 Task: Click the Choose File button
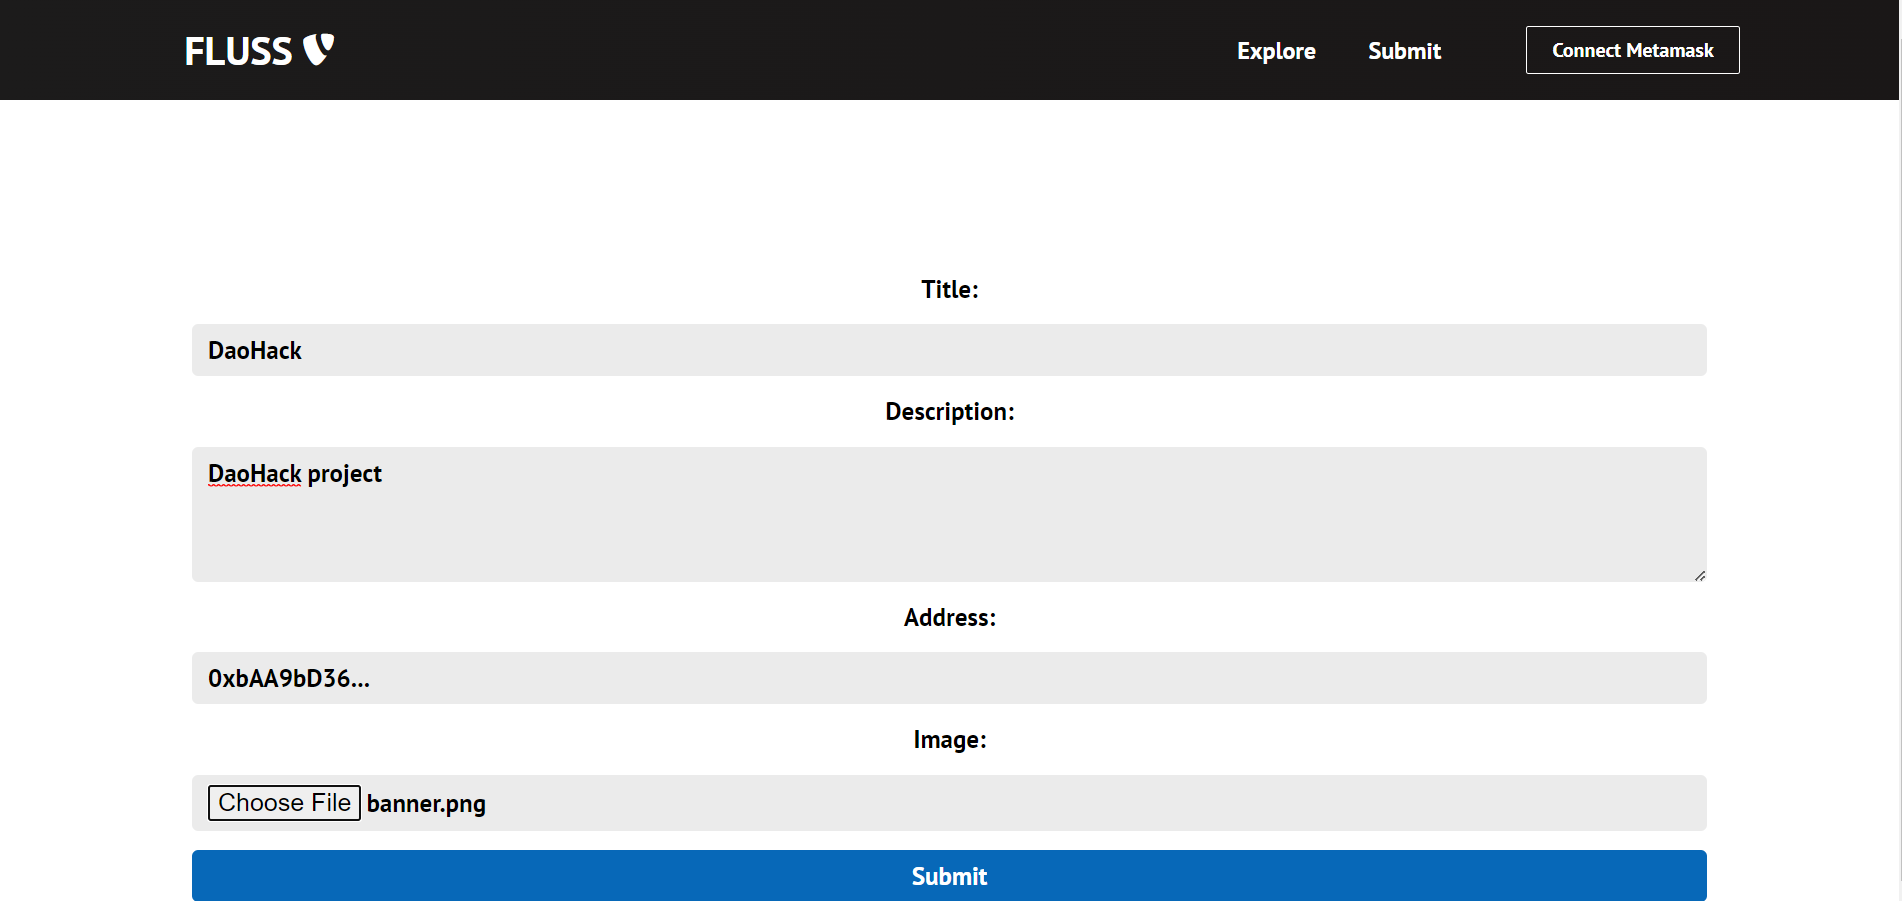click(x=284, y=803)
